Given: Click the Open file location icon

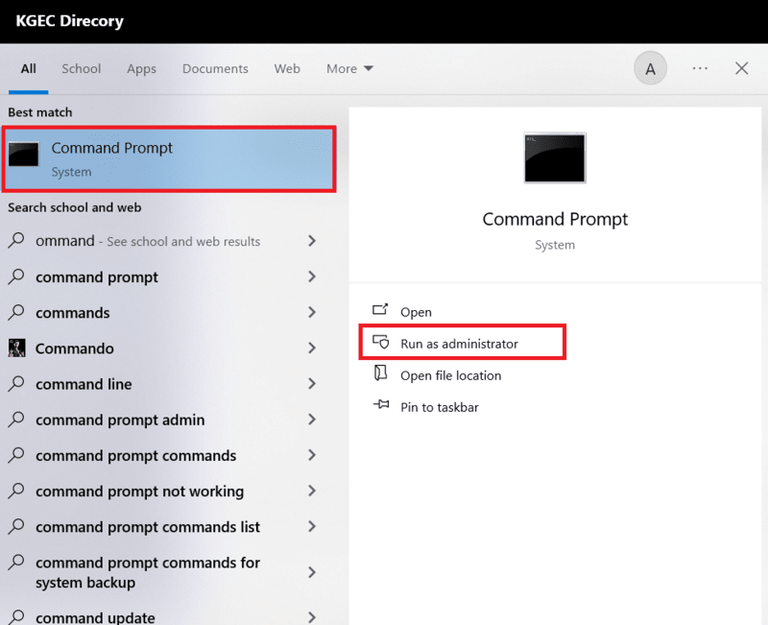Looking at the screenshot, I should [380, 374].
